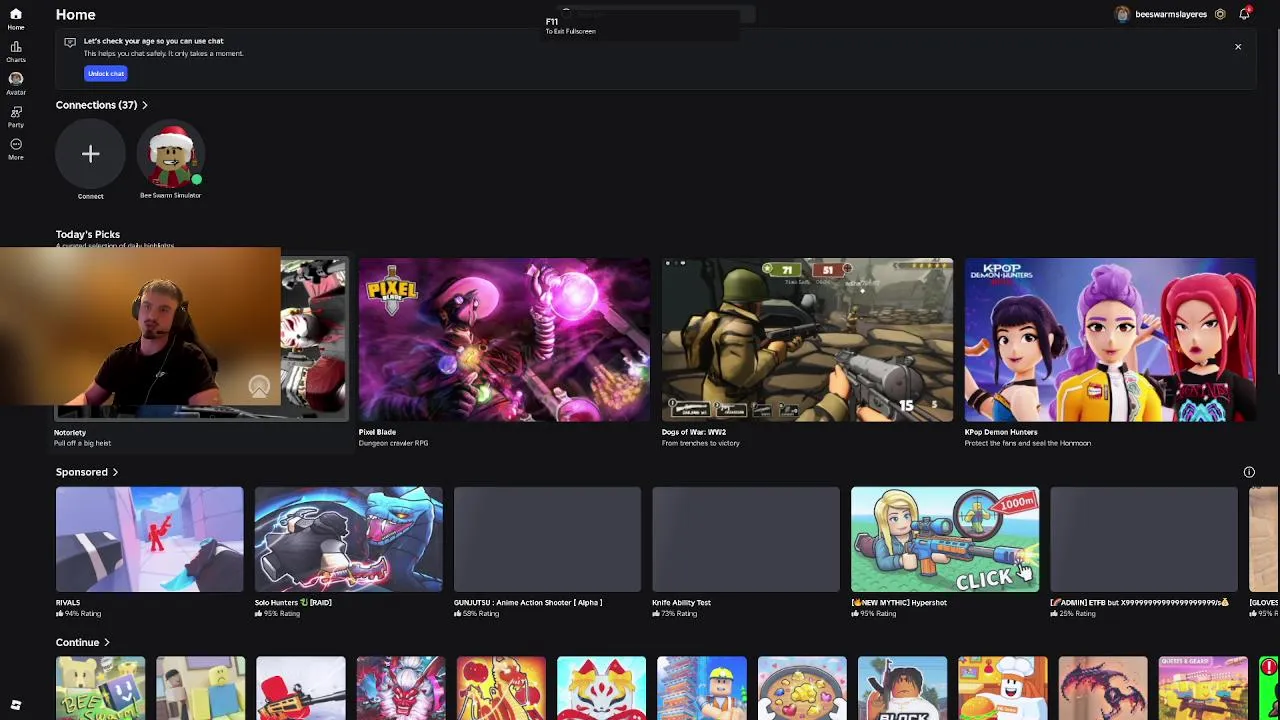Viewport: 1280px width, 720px height.
Task: Click the Notoriety game title
Action: [x=70, y=433]
